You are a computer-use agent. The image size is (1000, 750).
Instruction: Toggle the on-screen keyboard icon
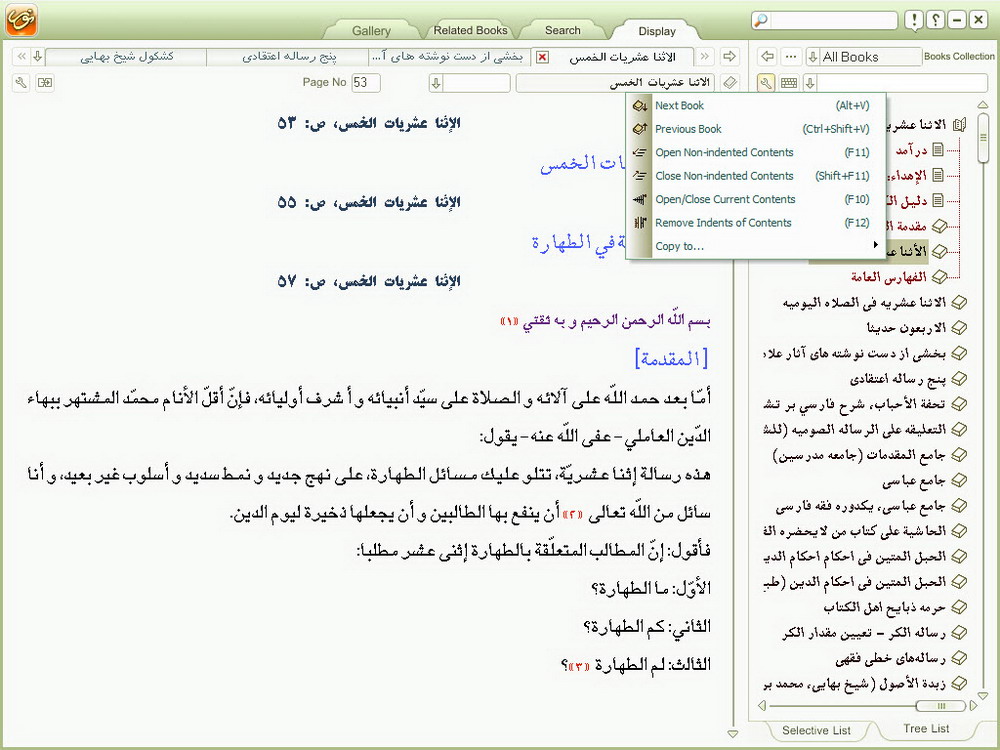[x=789, y=82]
